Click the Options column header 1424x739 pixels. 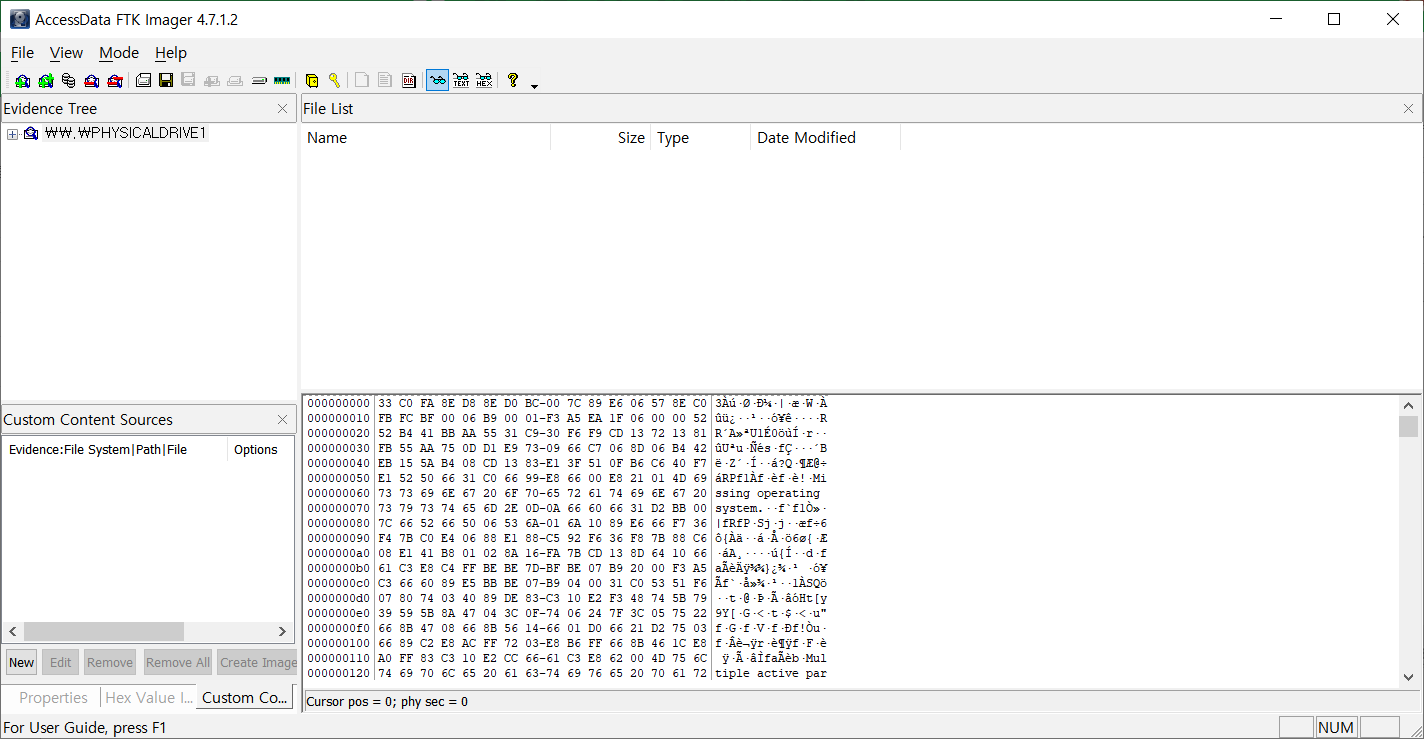[x=260, y=450]
